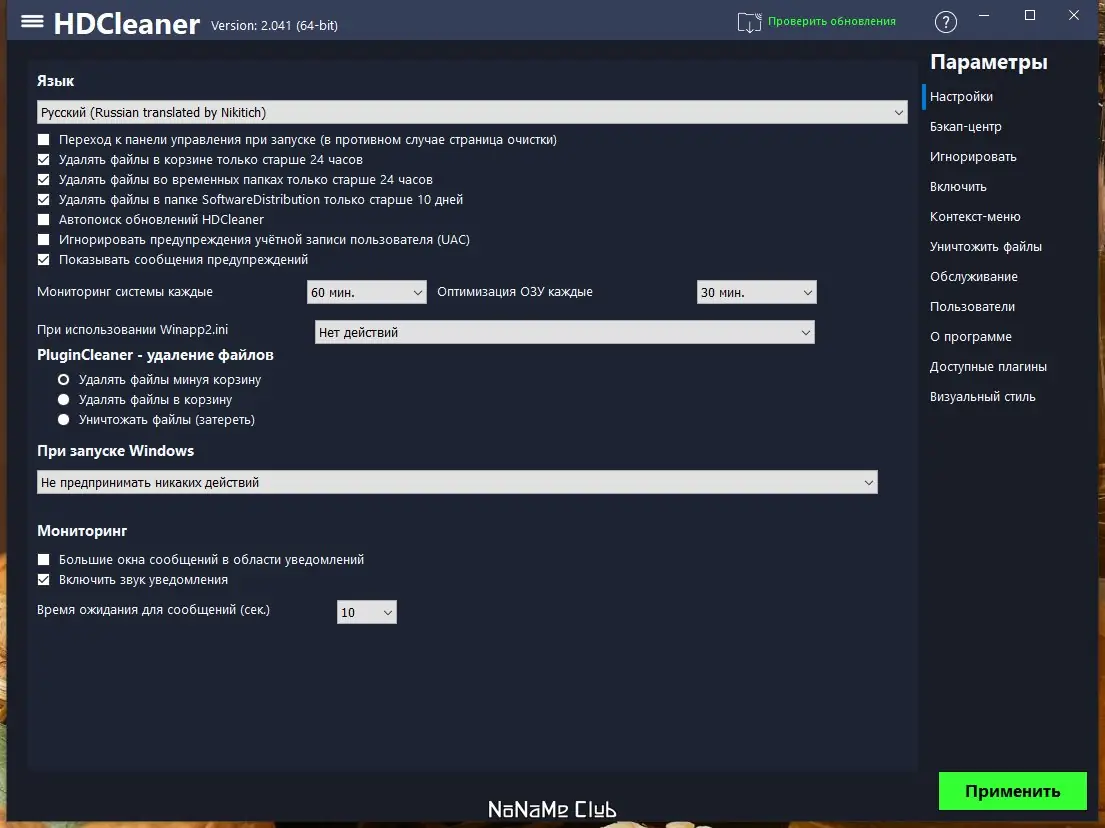Open Обслуживание section

point(973,276)
